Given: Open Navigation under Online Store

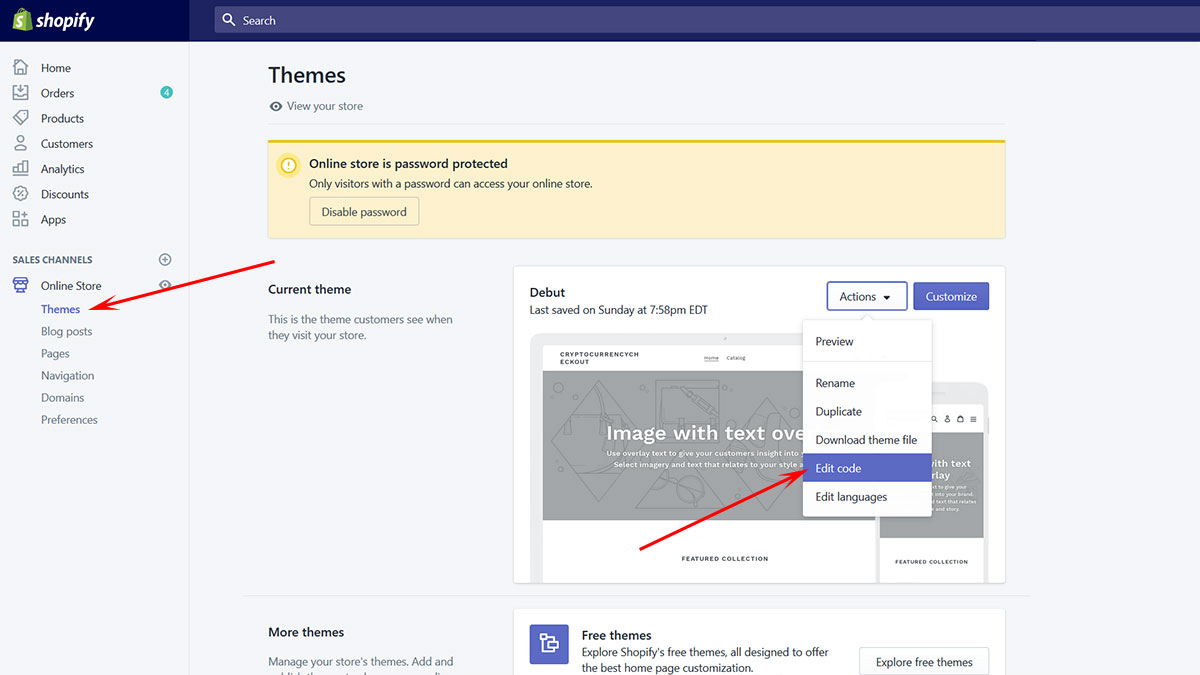Looking at the screenshot, I should 68,375.
